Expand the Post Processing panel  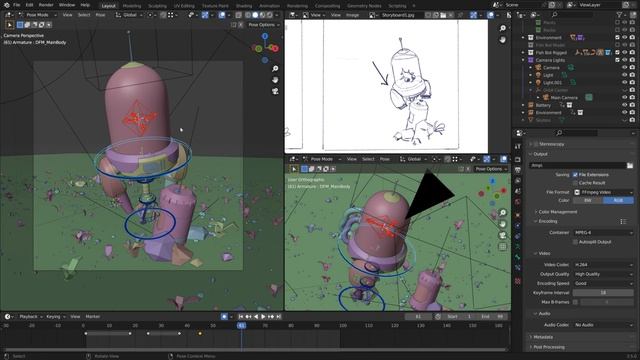(x=549, y=347)
